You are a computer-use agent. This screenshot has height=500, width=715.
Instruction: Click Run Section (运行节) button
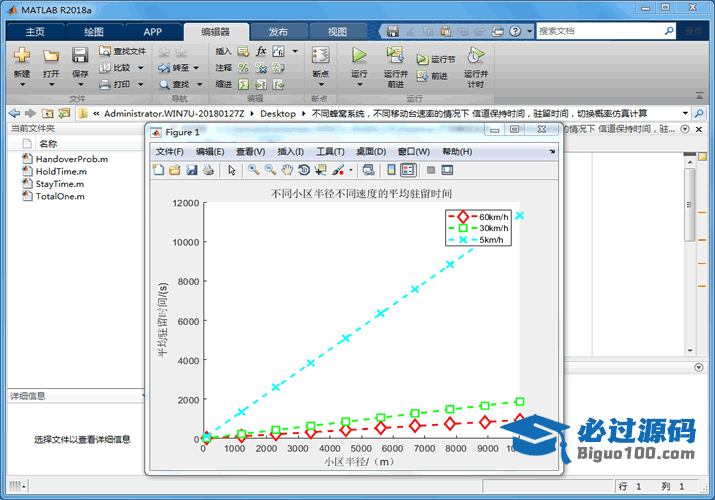click(x=436, y=59)
